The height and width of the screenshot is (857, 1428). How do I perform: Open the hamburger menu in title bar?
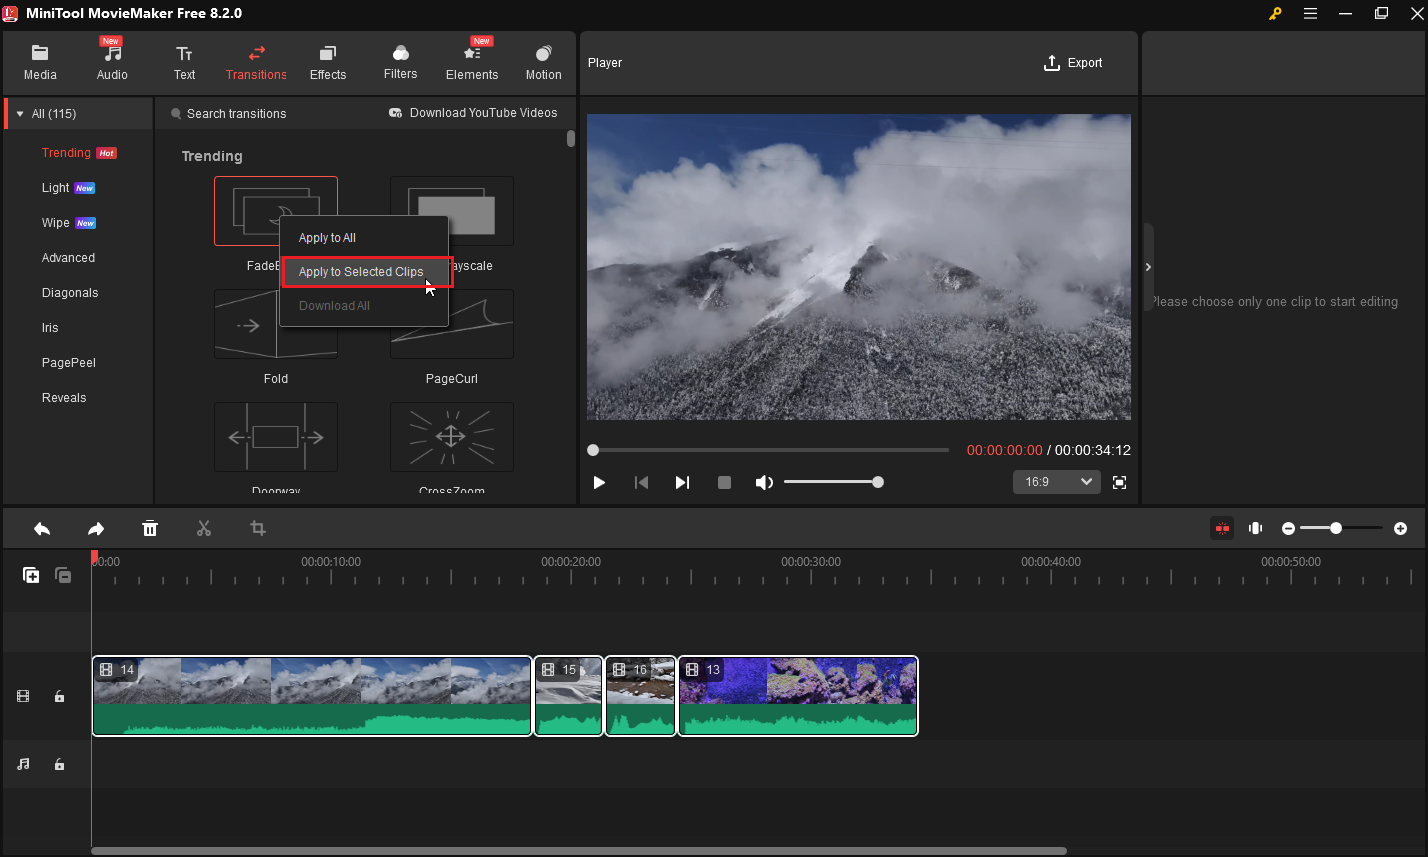pos(1310,13)
